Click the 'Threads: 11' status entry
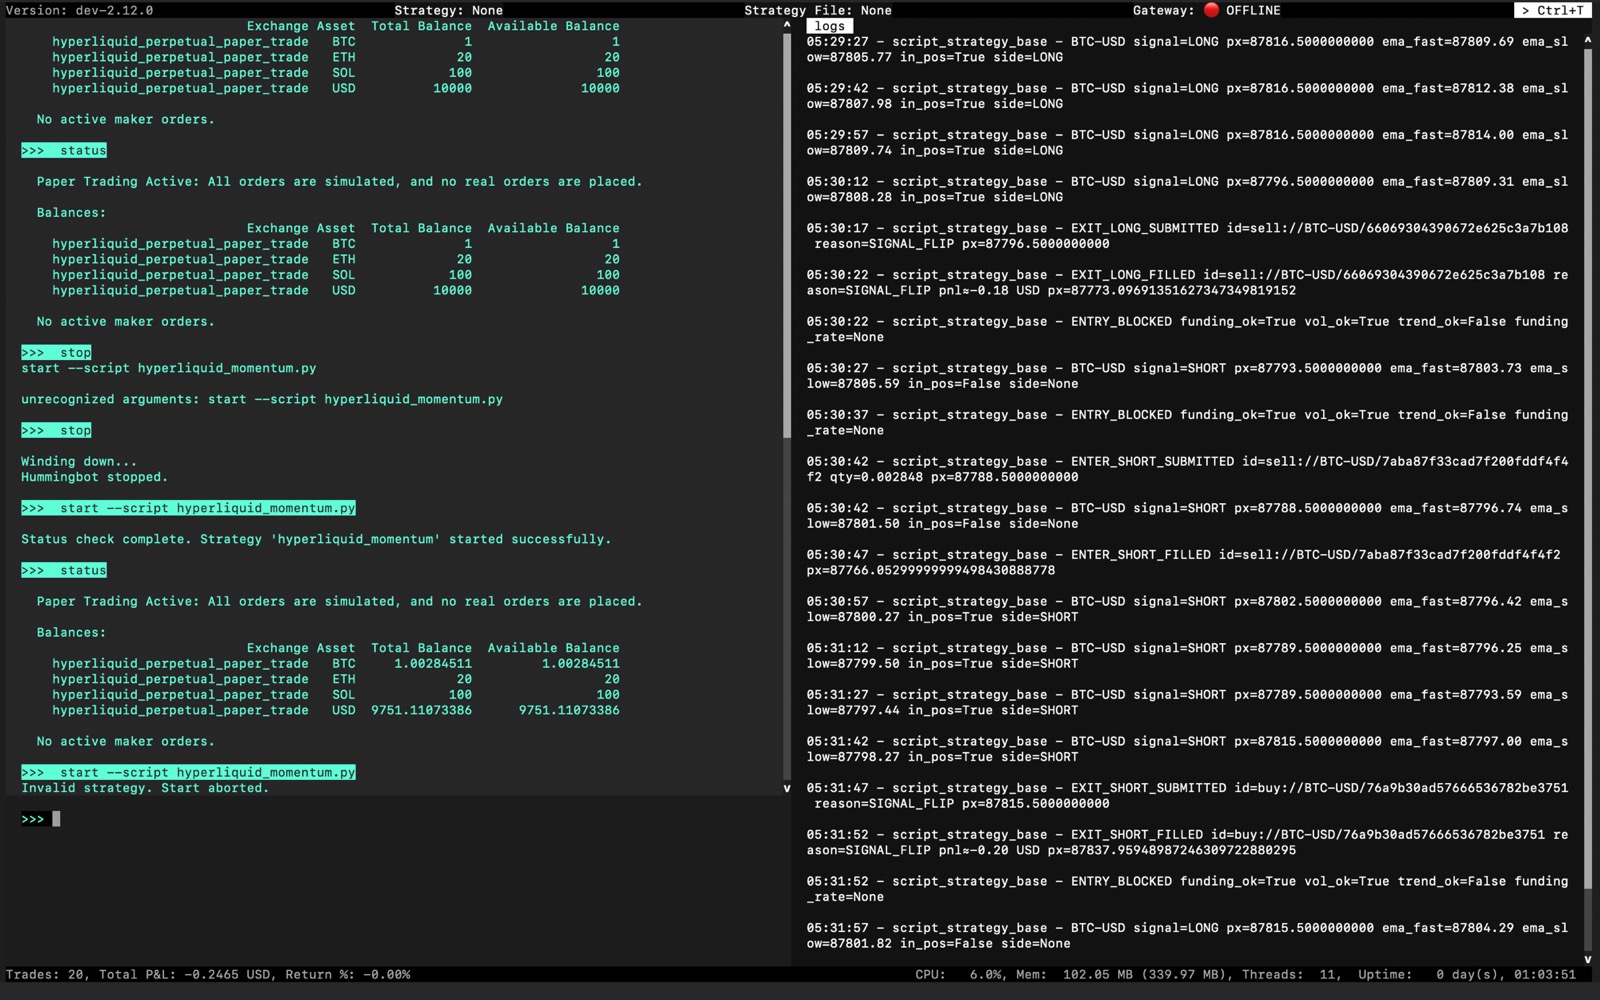1600x1000 pixels. tap(1290, 974)
